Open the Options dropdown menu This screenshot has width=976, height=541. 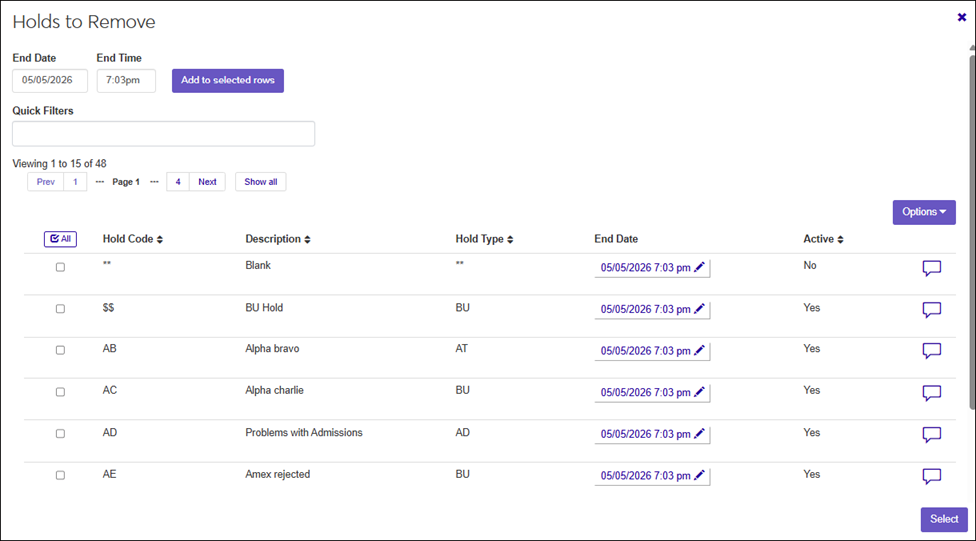924,212
